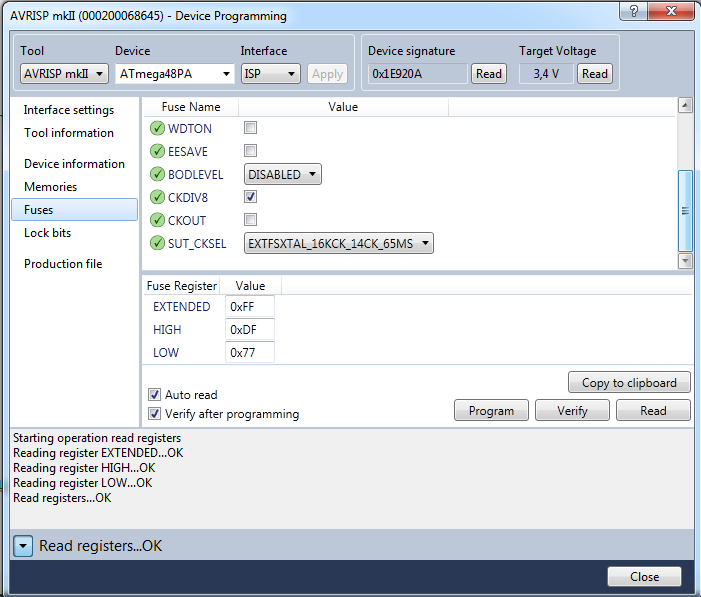Enable the EESAVE fuse checkbox
Screen dimensions: 701x597
250,151
